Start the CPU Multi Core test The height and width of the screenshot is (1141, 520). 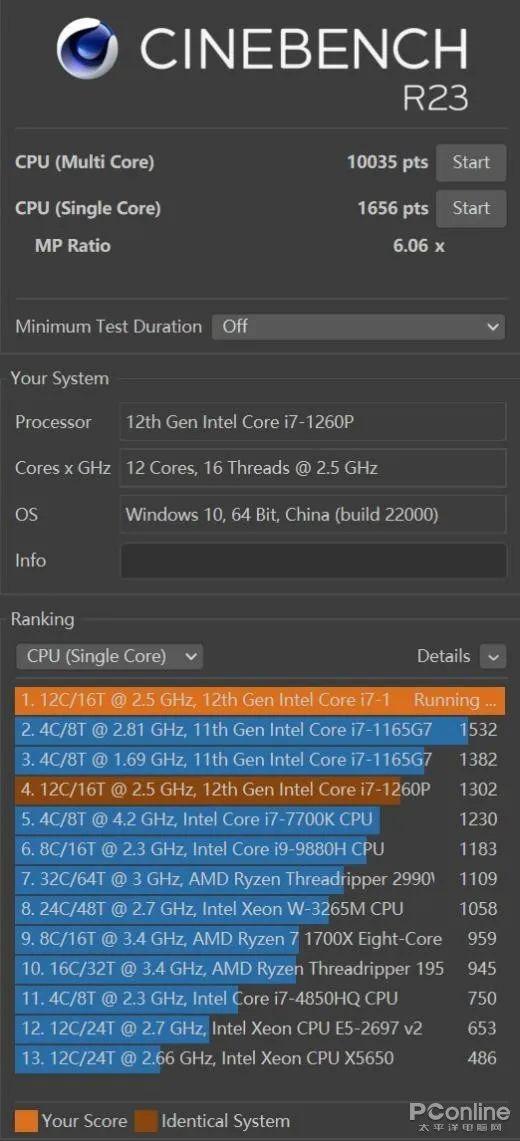[471, 162]
